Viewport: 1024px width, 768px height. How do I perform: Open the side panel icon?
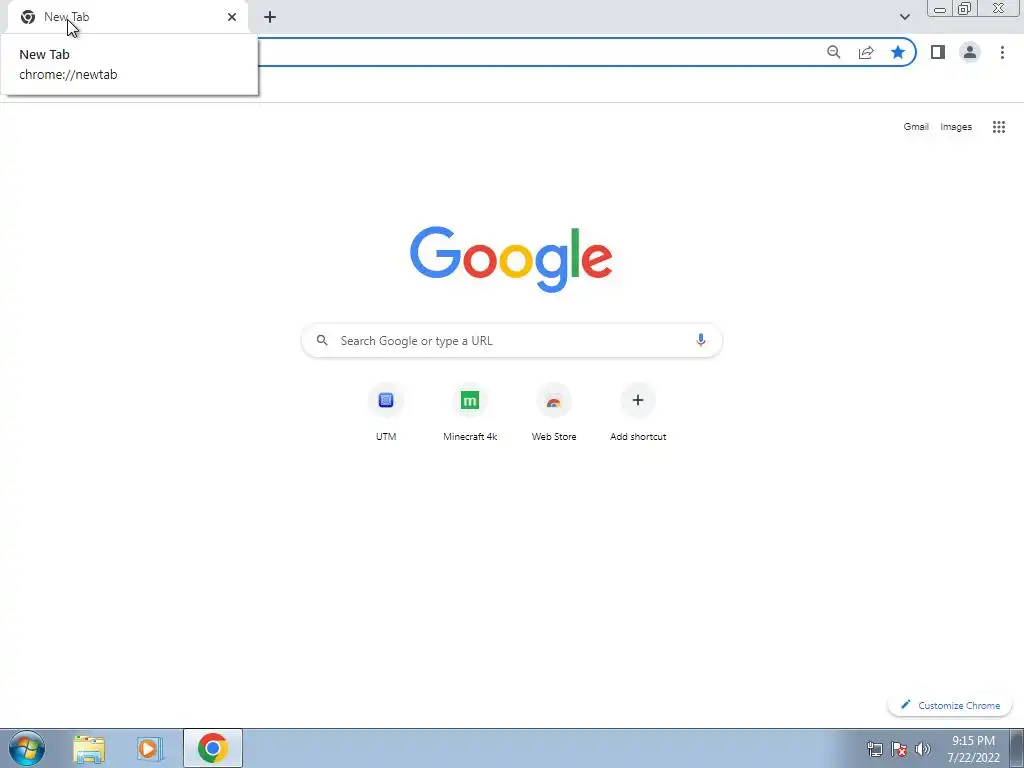938,52
